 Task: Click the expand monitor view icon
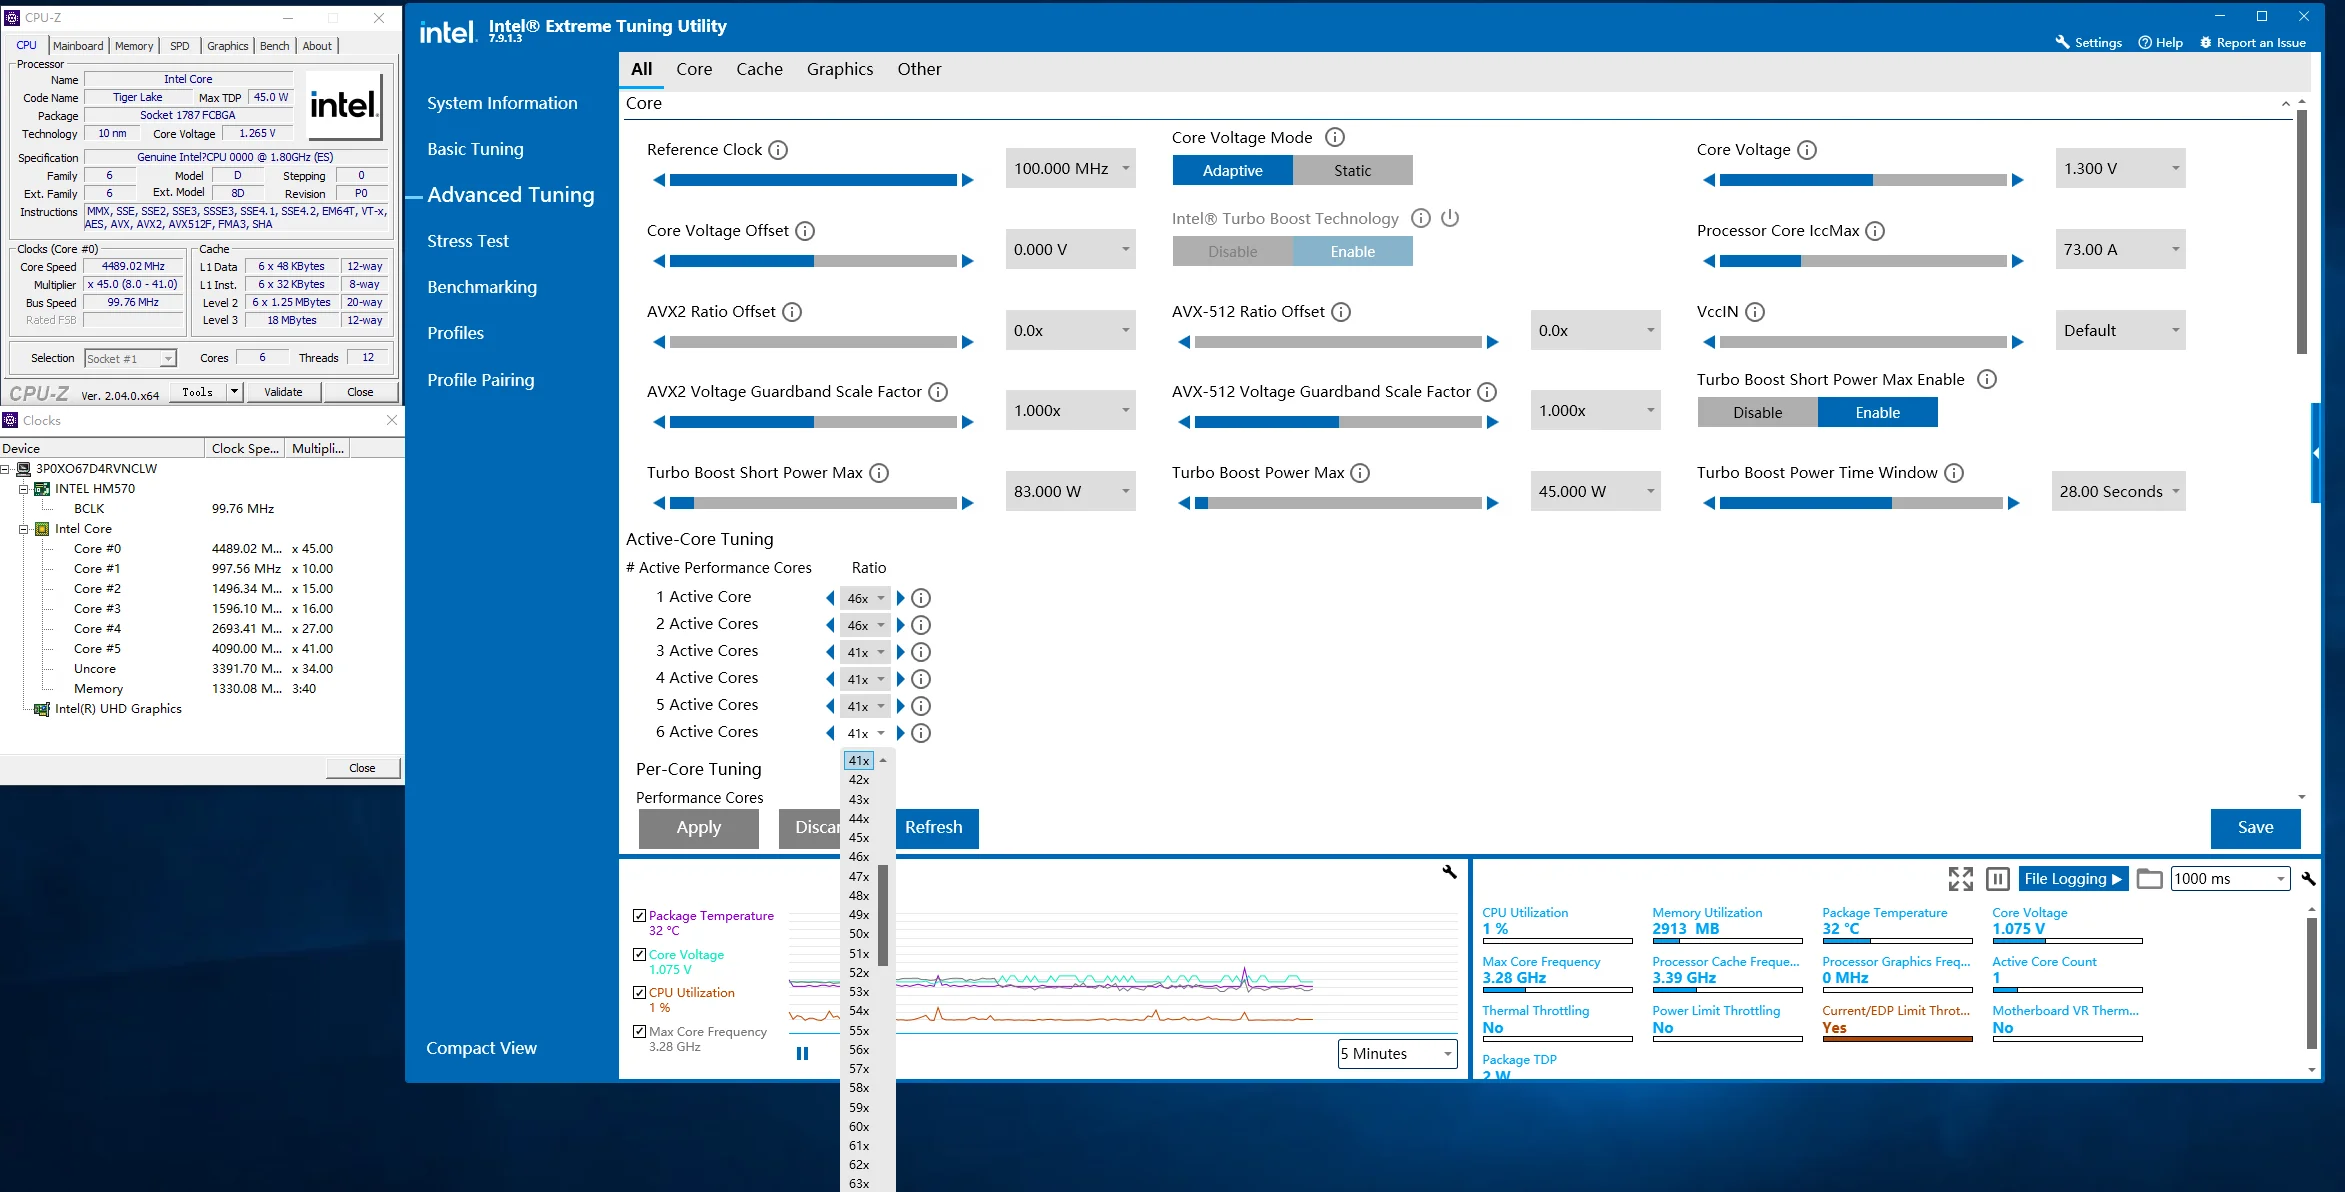click(x=1960, y=879)
